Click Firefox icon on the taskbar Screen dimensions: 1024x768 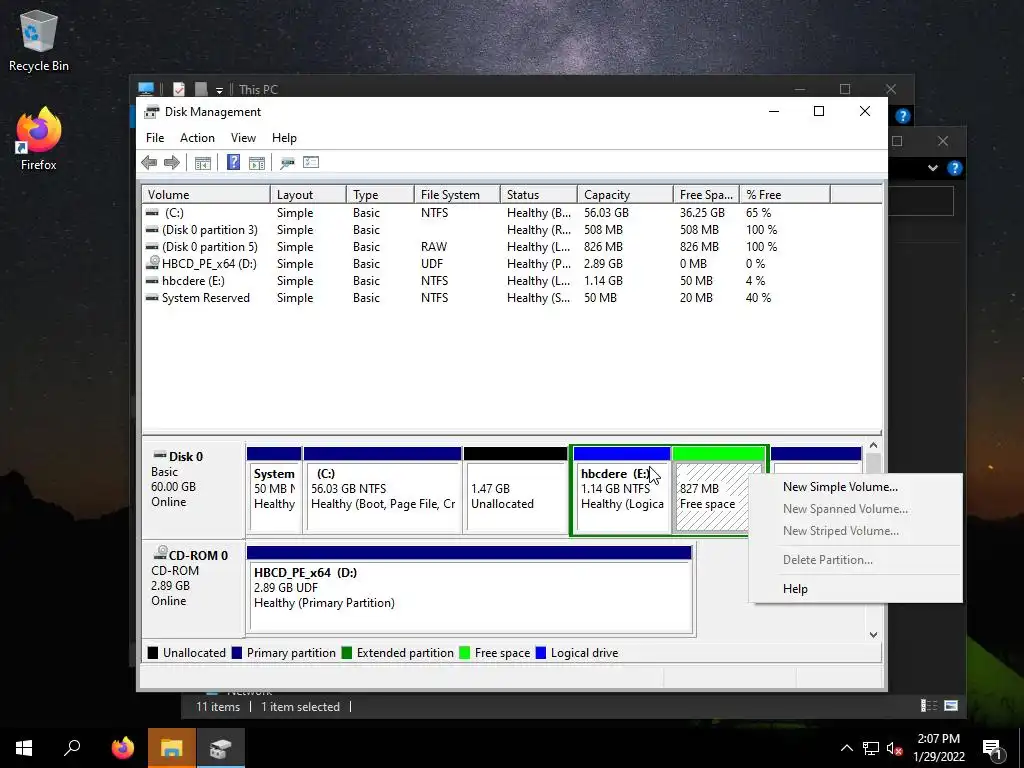[122, 748]
